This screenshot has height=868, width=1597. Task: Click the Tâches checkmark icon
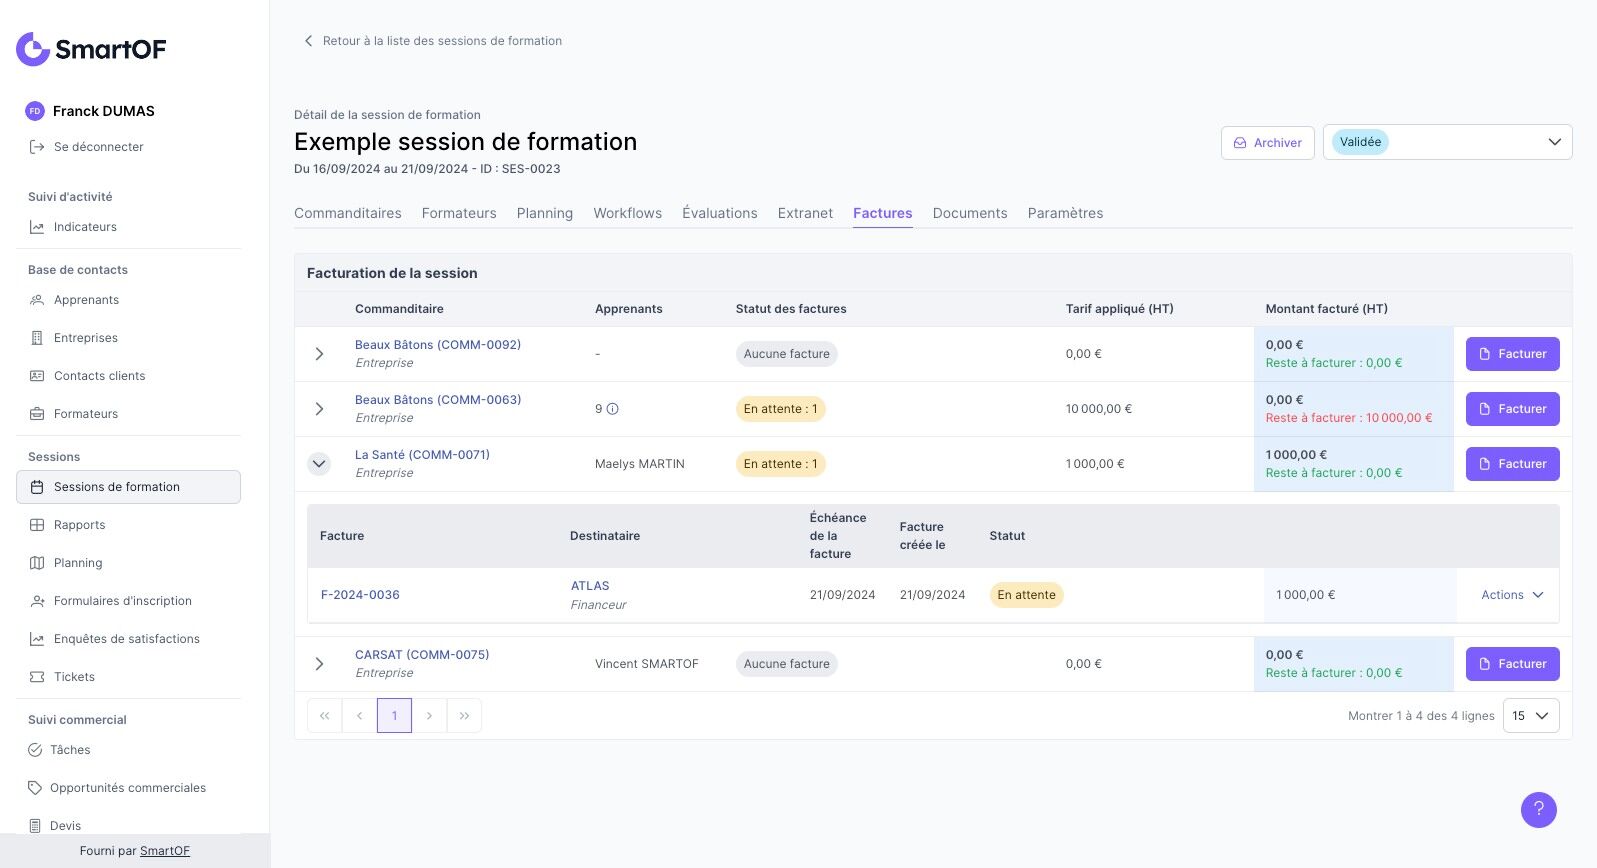[x=35, y=750]
